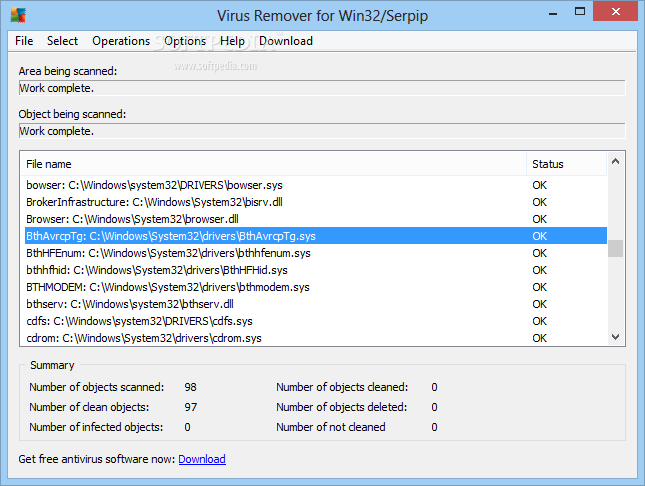The image size is (645, 486).
Task: Open the Download menu
Action: (x=286, y=41)
